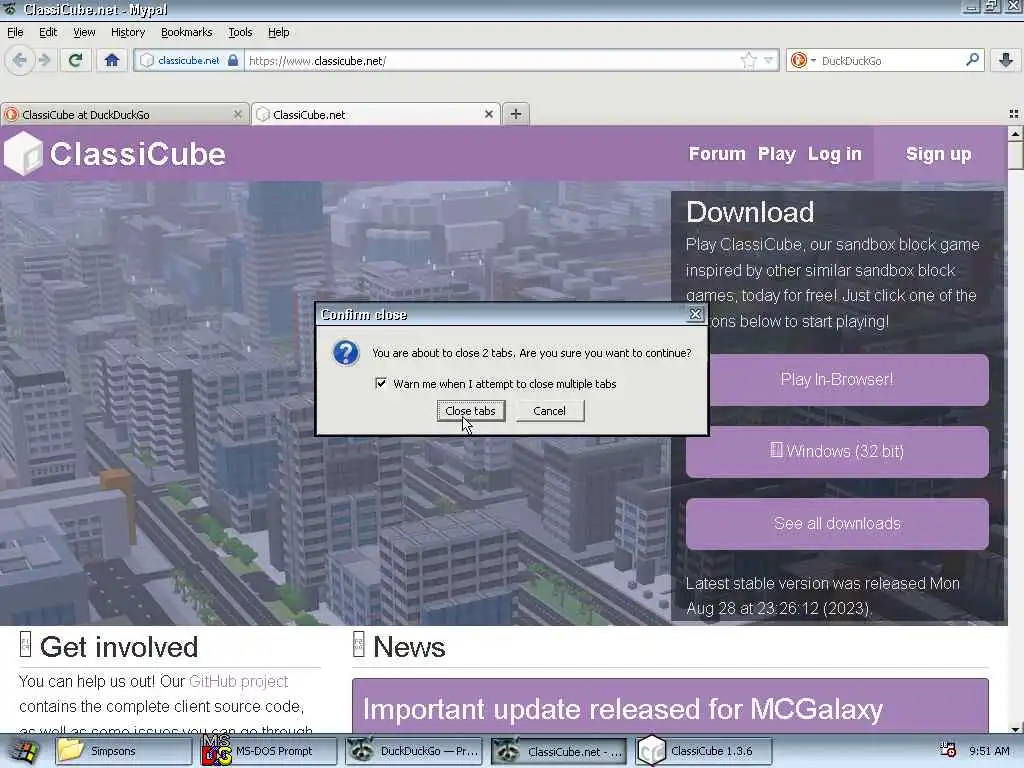Click the Sign up button

[x=938, y=154]
